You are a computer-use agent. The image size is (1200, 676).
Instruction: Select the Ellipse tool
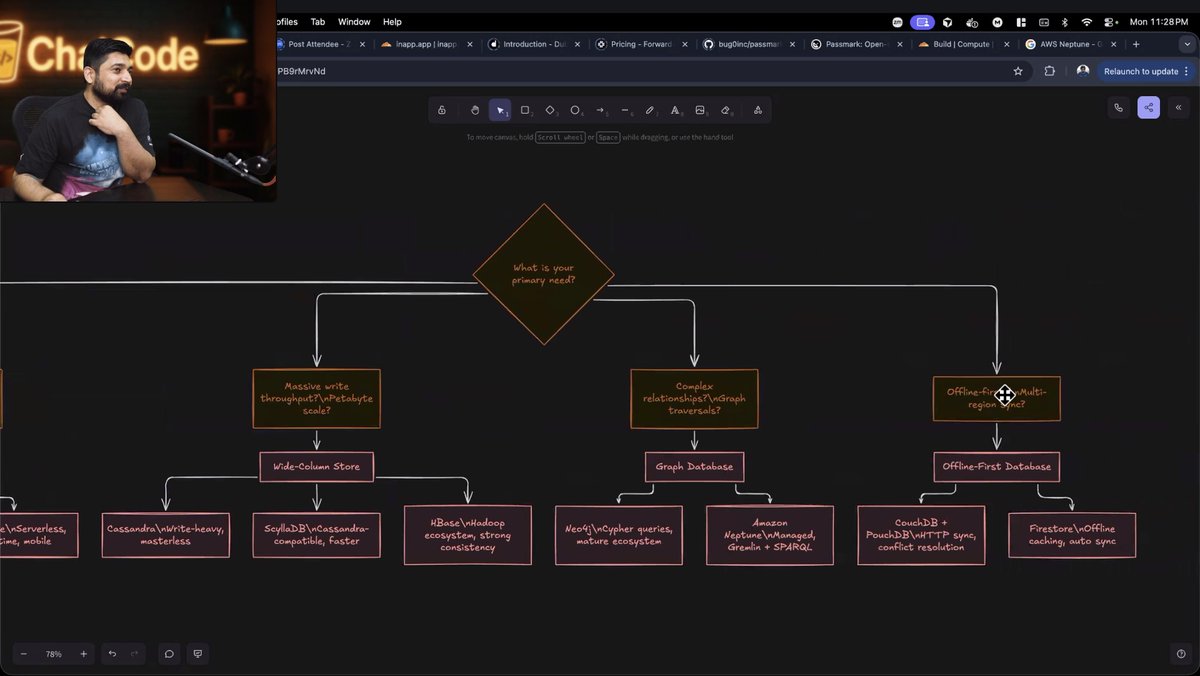576,110
